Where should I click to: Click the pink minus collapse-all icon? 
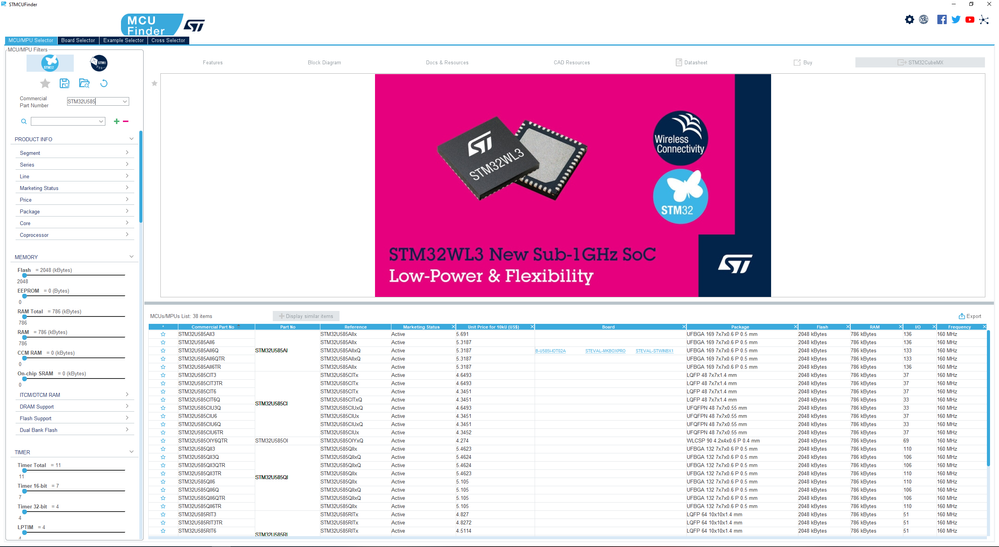tap(126, 121)
